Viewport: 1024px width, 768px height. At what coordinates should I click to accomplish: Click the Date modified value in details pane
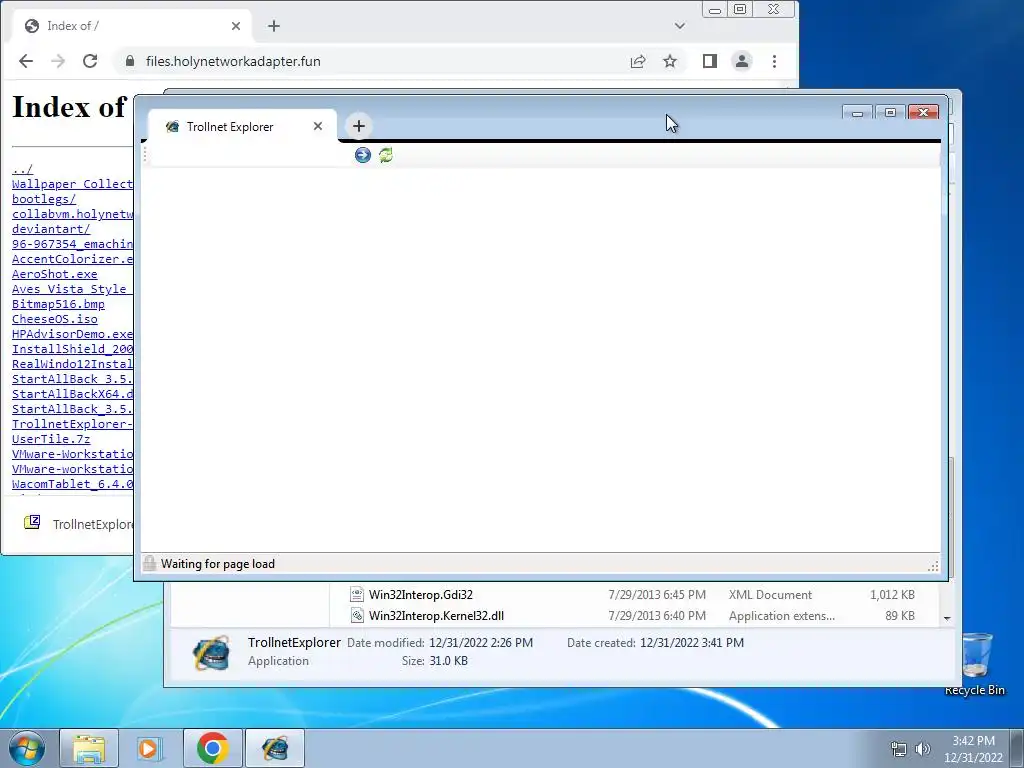[481, 643]
